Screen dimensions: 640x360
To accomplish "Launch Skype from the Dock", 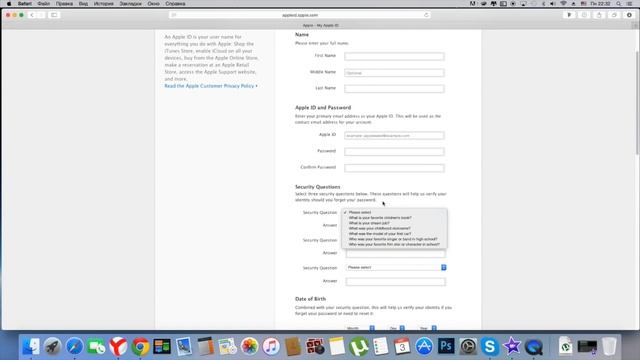I will pyautogui.click(x=490, y=347).
